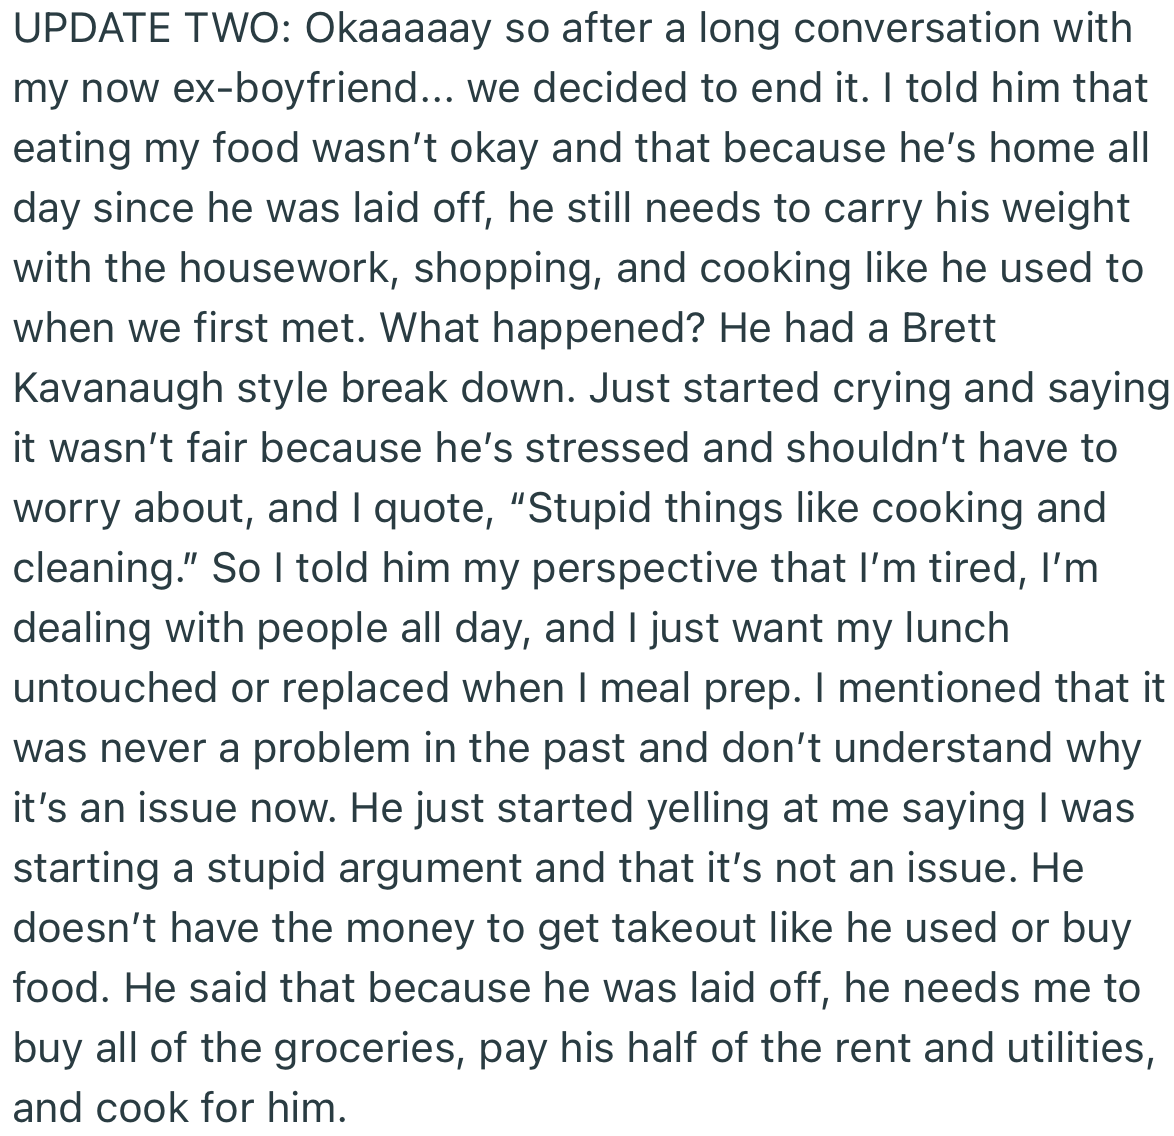Click the word "cleaning" in the quotation

[x=96, y=568]
